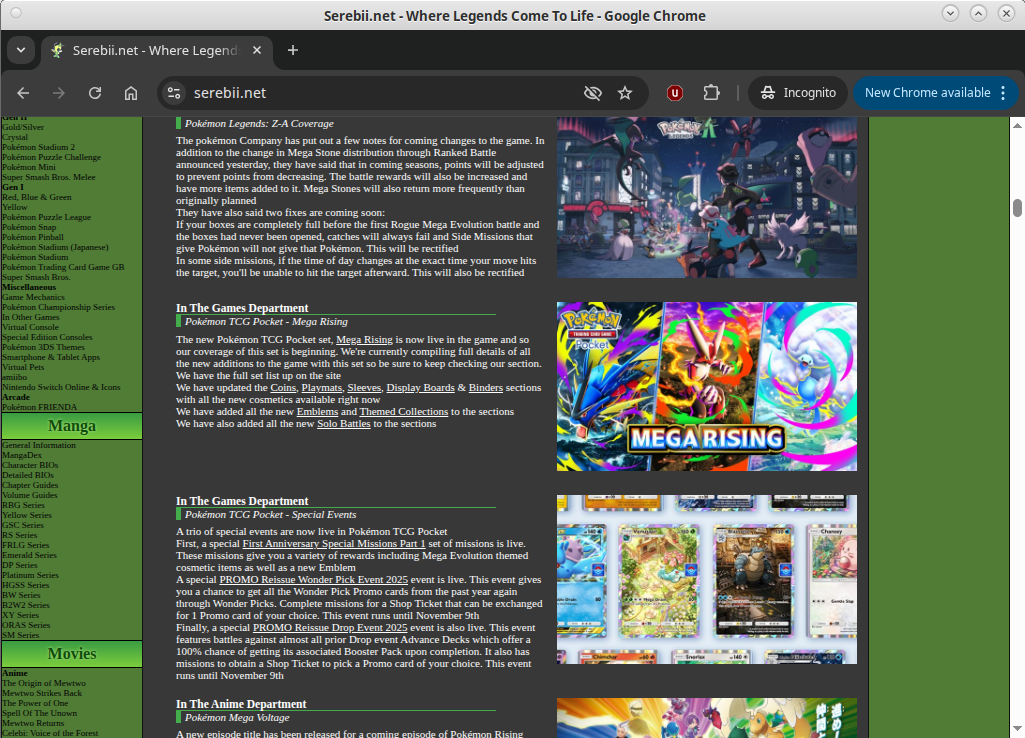Open Platinum Series manga link
This screenshot has width=1025, height=738.
point(30,575)
